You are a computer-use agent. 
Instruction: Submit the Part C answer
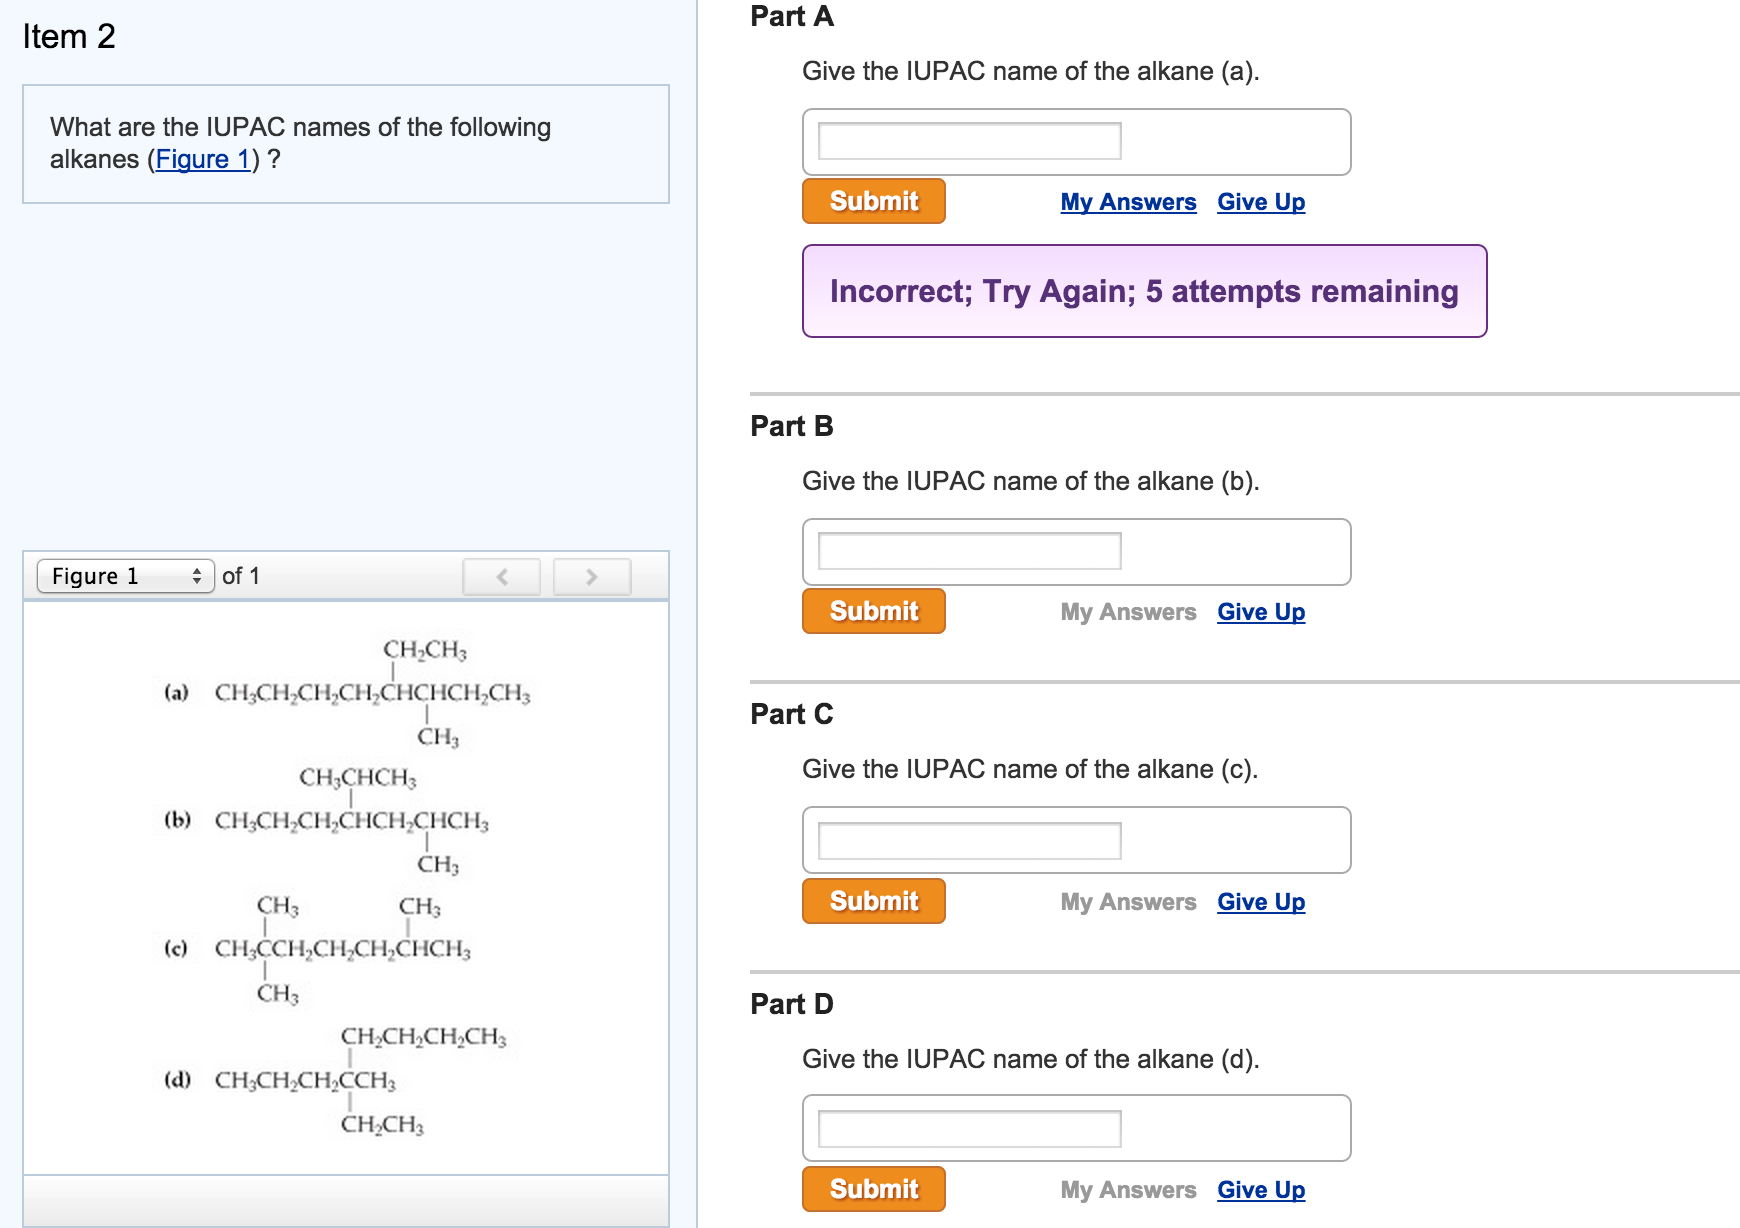tap(874, 901)
